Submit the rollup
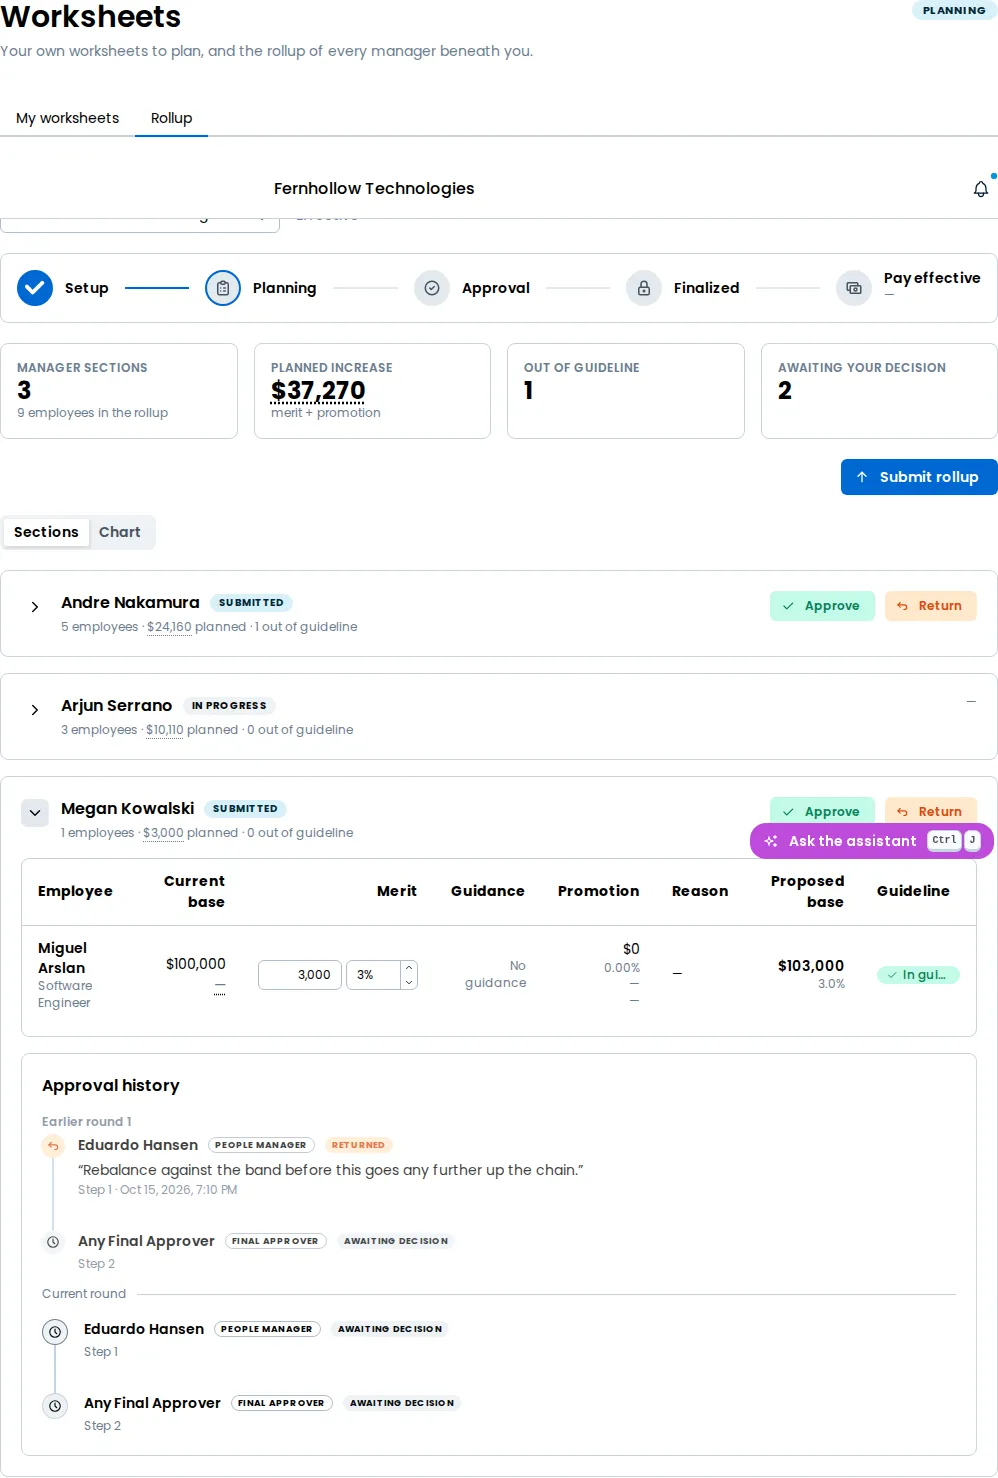 point(919,477)
